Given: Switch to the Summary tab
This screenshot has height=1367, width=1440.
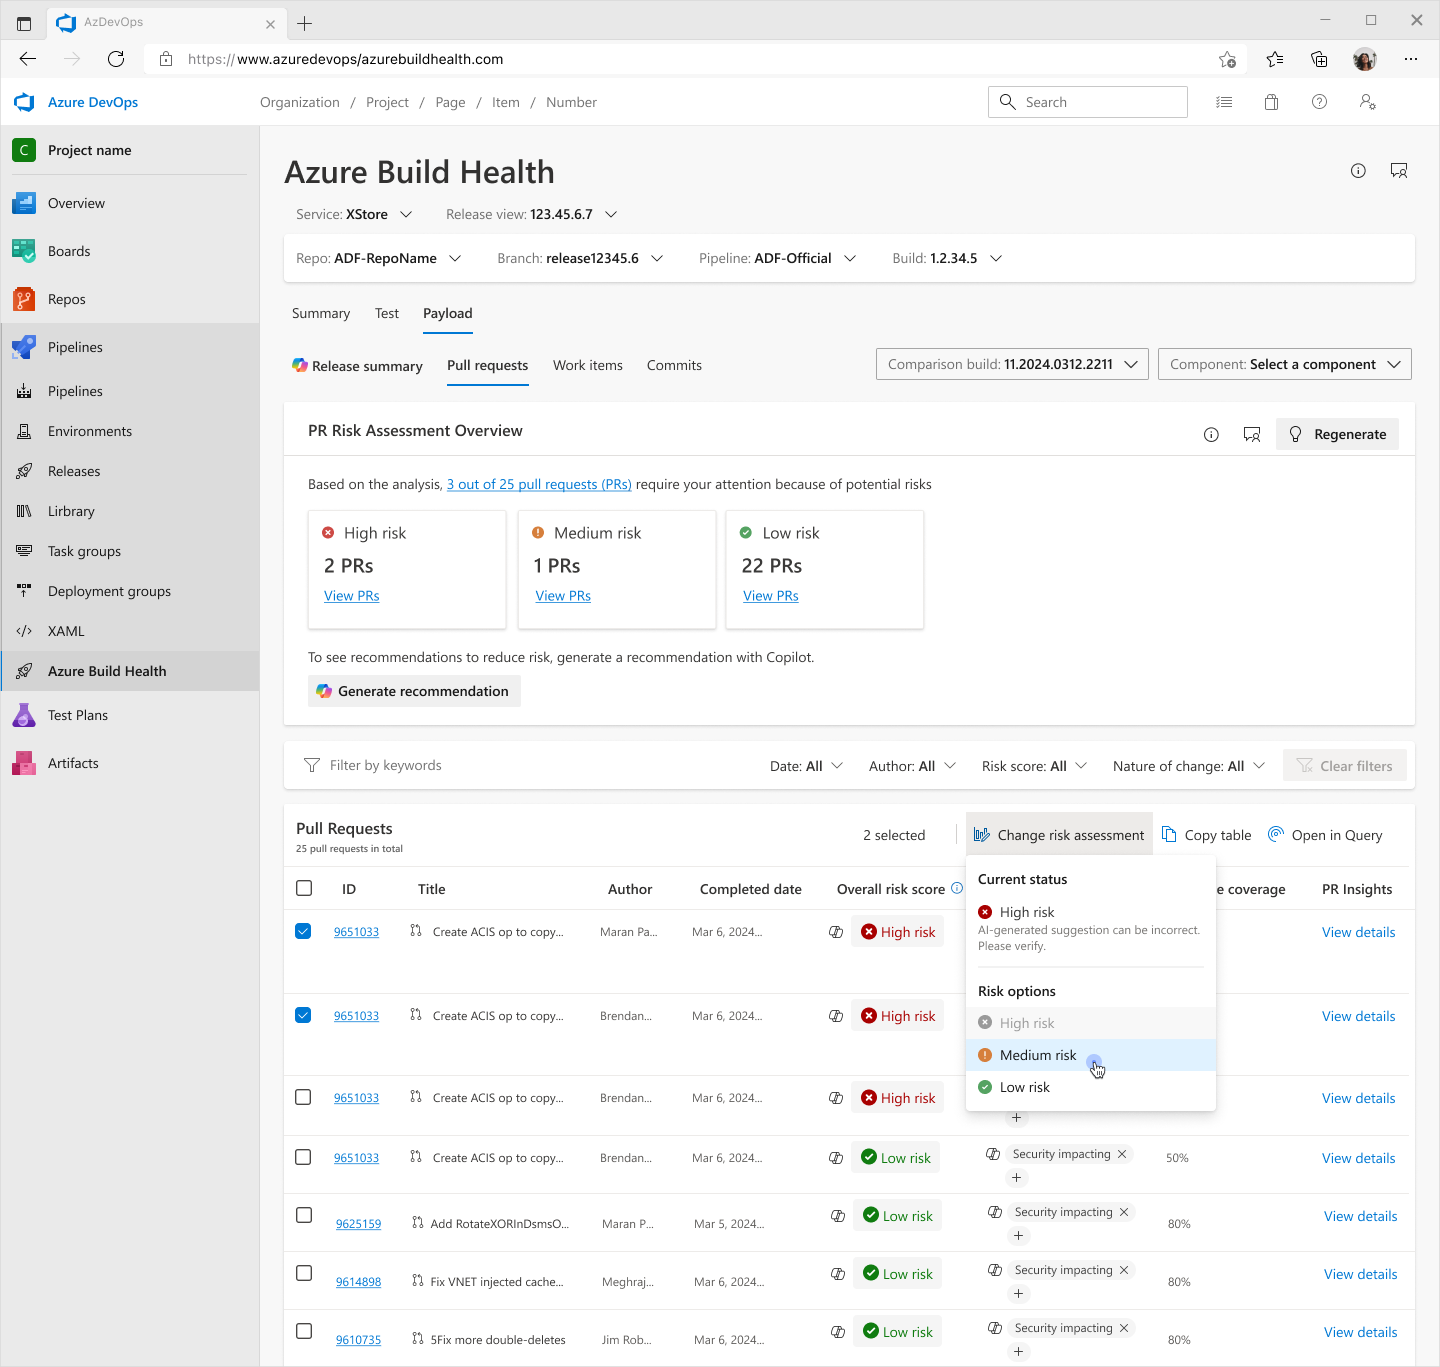Looking at the screenshot, I should tap(321, 313).
